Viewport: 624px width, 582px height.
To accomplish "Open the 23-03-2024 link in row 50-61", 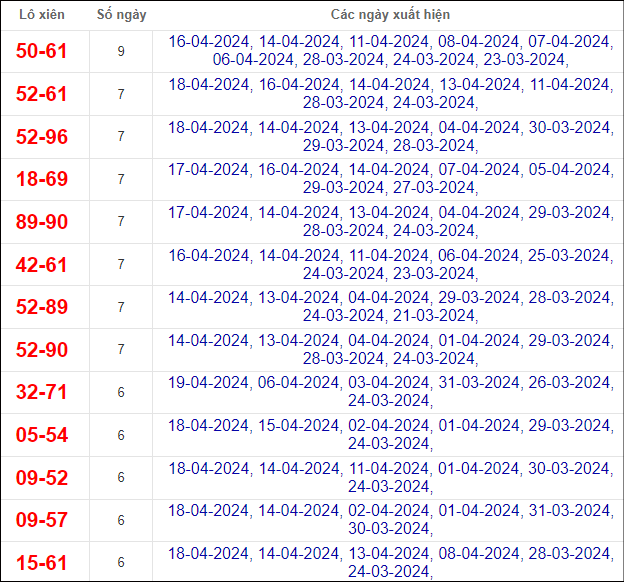I will (x=524, y=59).
